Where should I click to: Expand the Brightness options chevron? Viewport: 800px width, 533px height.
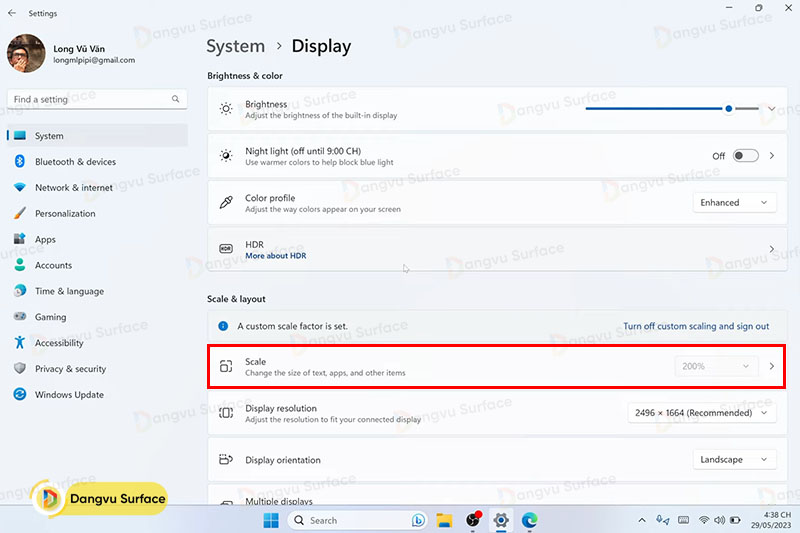[x=771, y=109]
